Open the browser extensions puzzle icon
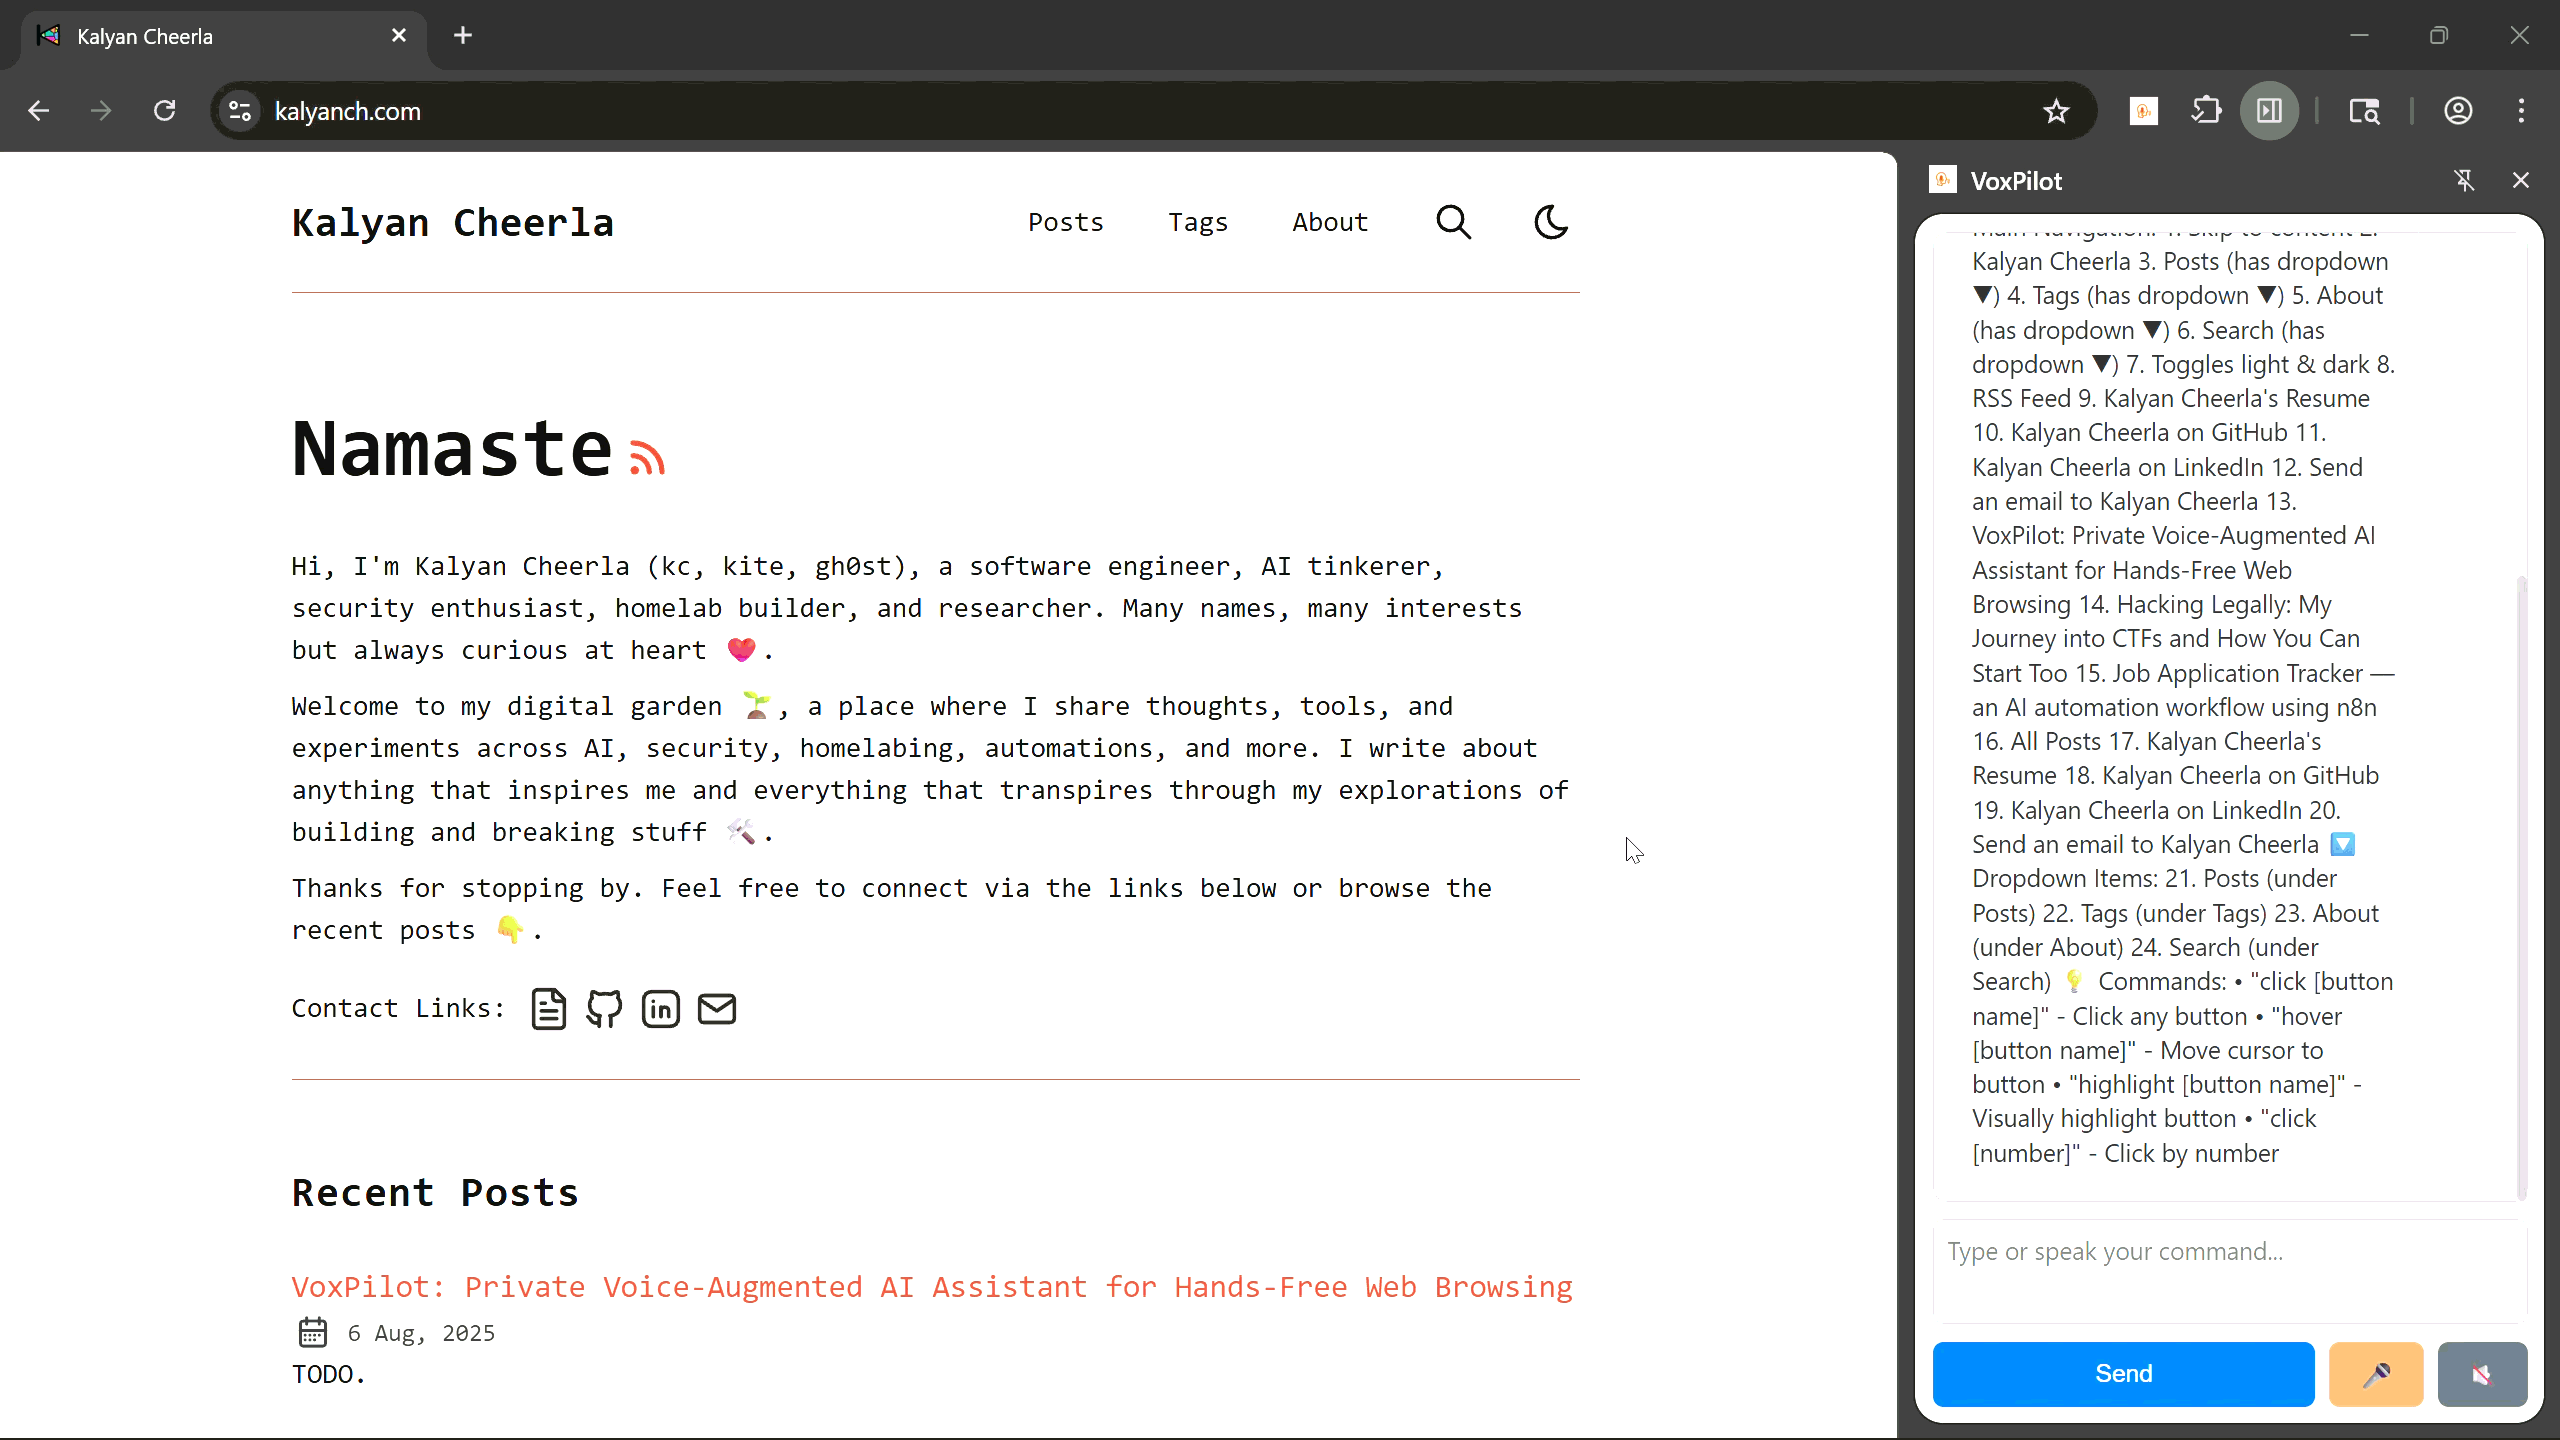 [2206, 110]
